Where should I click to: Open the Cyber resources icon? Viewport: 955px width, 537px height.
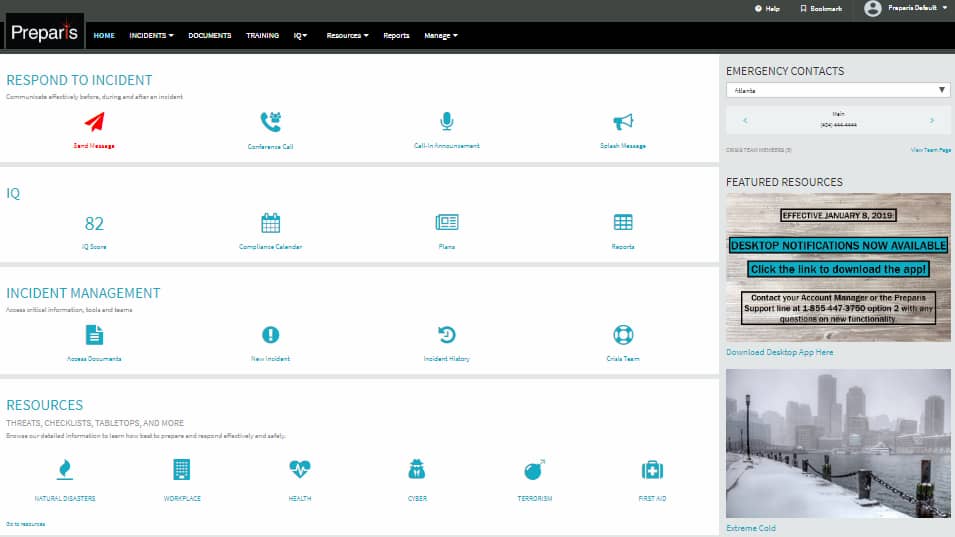pos(417,470)
